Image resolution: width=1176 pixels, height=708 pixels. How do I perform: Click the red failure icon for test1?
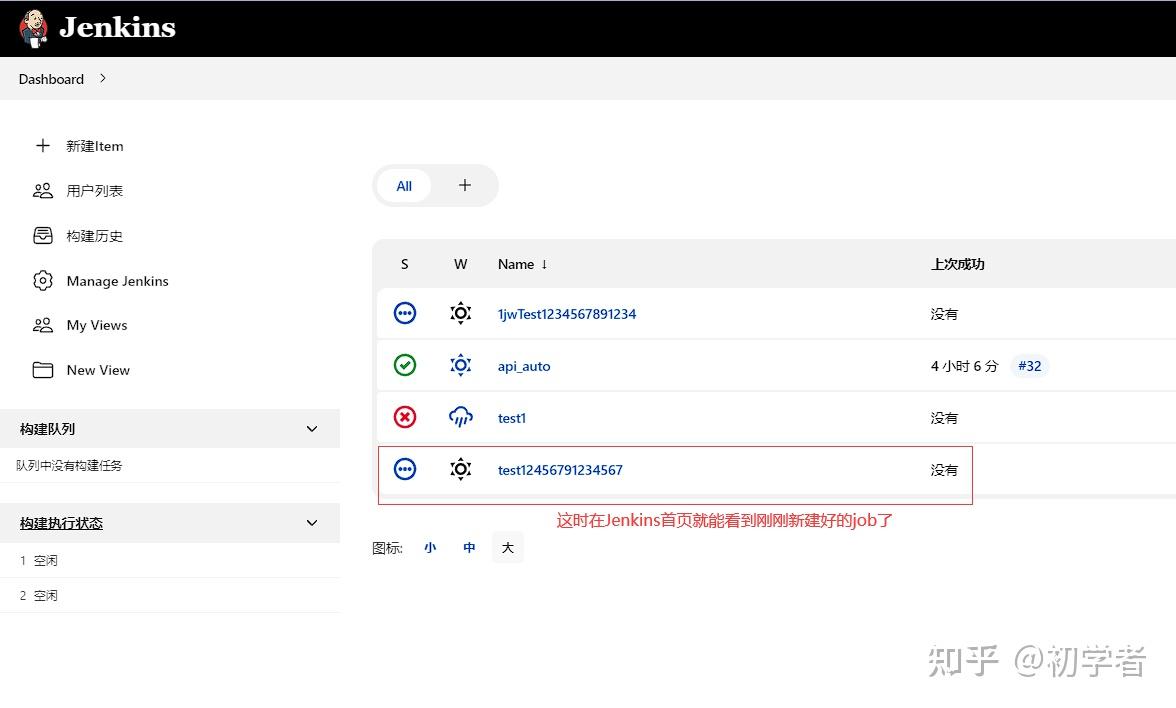[x=405, y=417]
